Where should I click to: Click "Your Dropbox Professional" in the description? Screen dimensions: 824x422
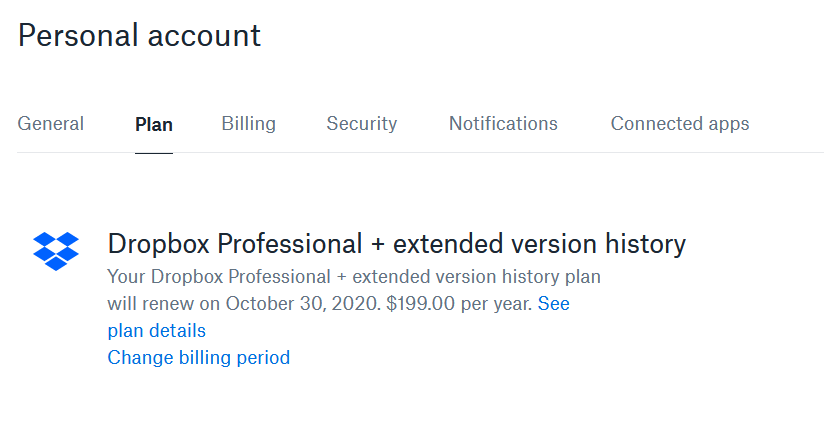[x=209, y=276]
